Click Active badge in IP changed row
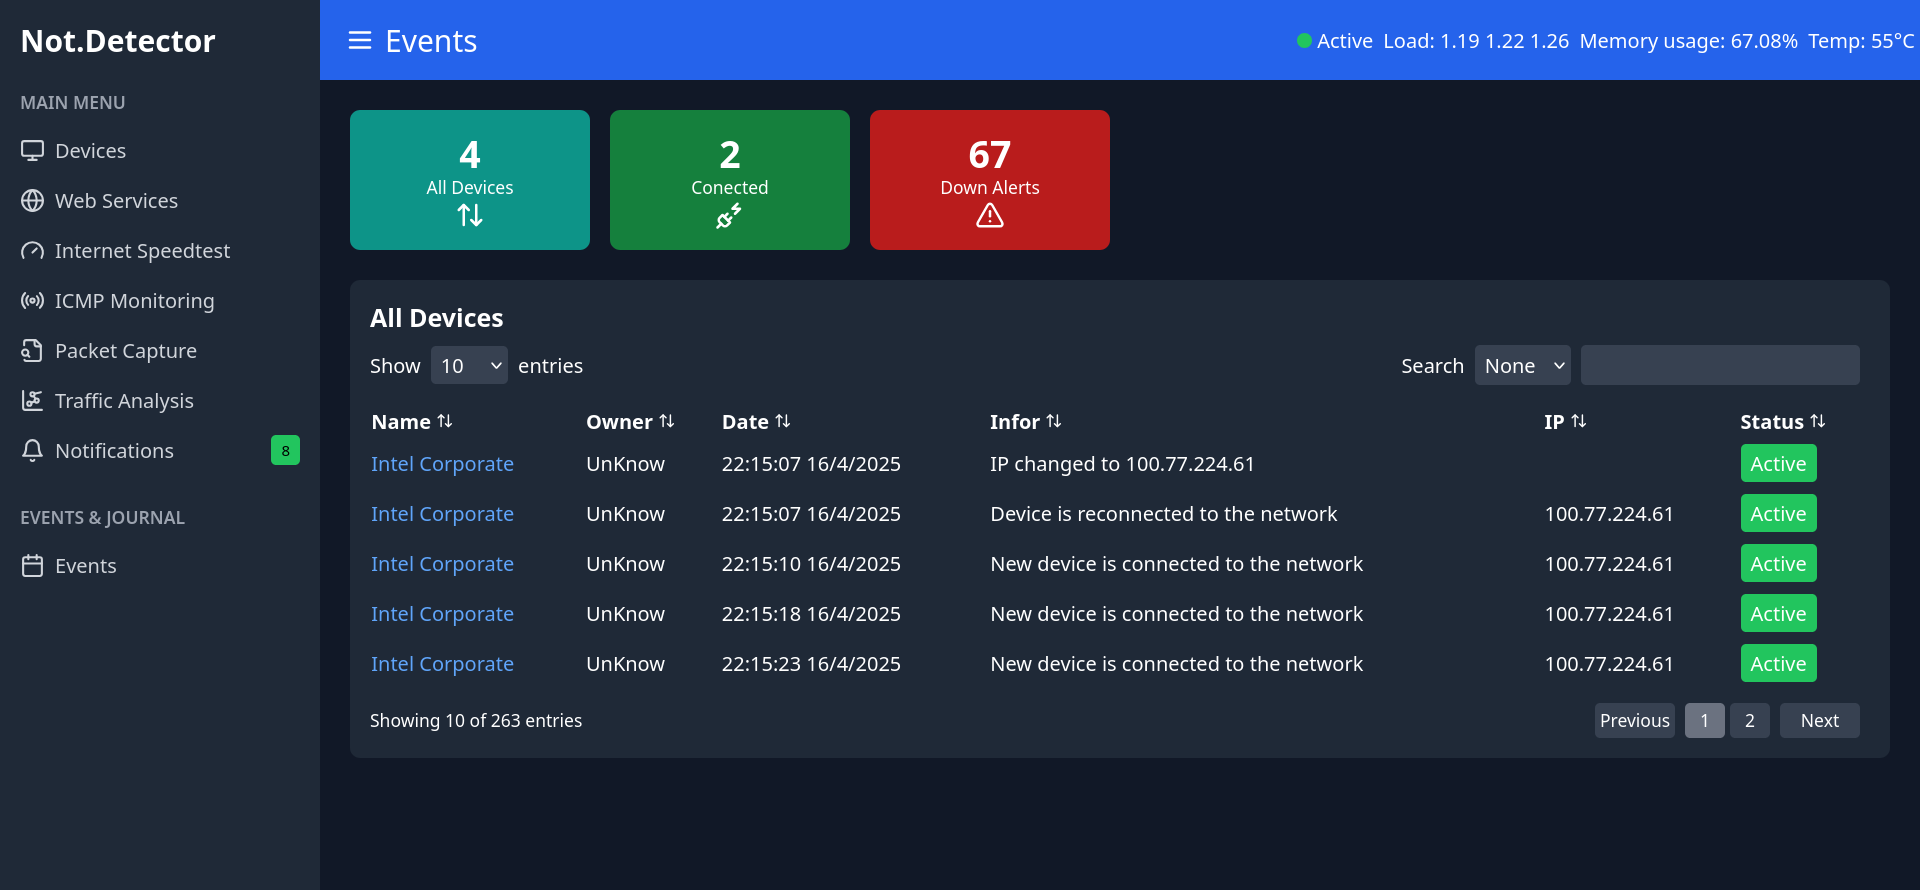 1778,463
